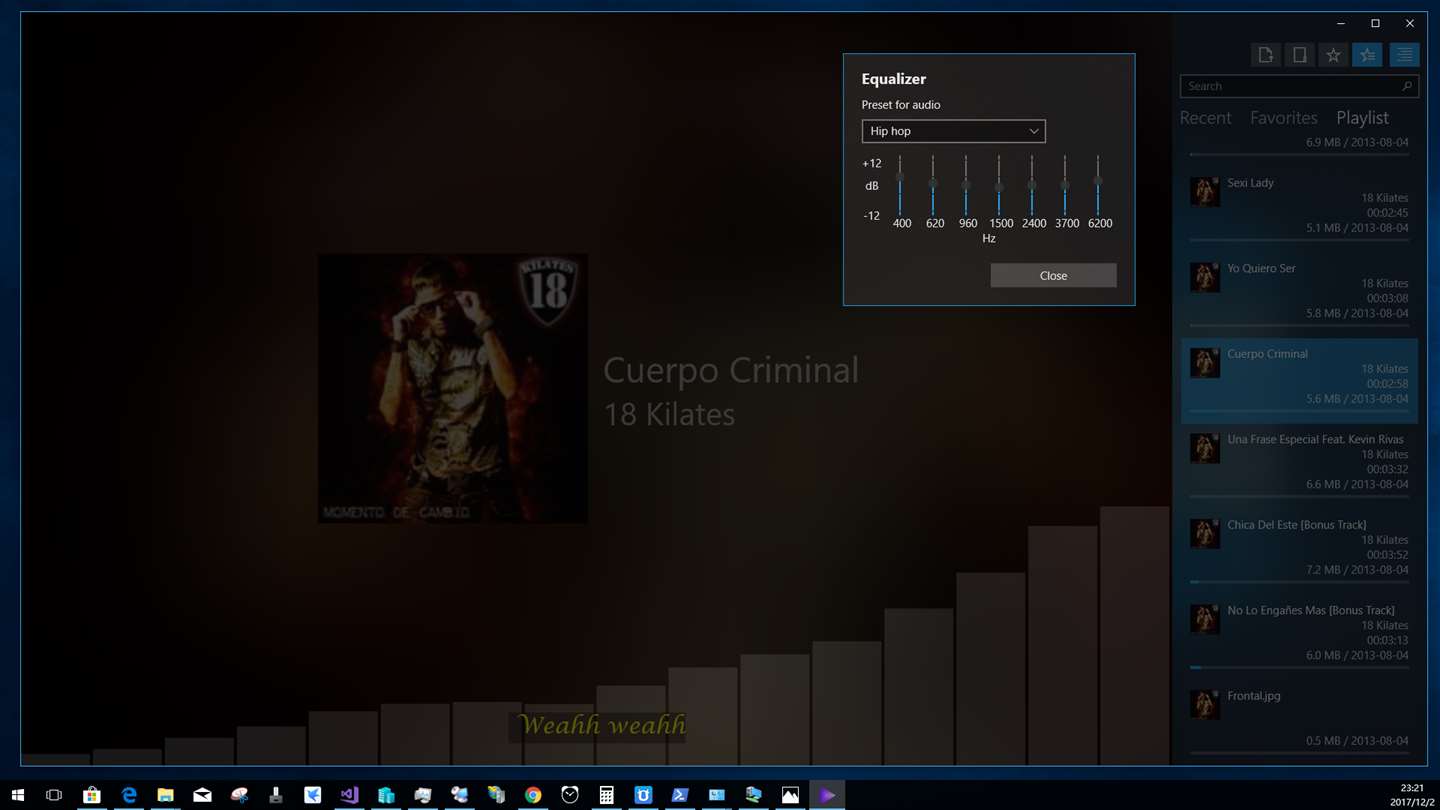Viewport: 1440px width, 810px height.
Task: Click Chica Del Este track thumbnail
Action: (1205, 534)
